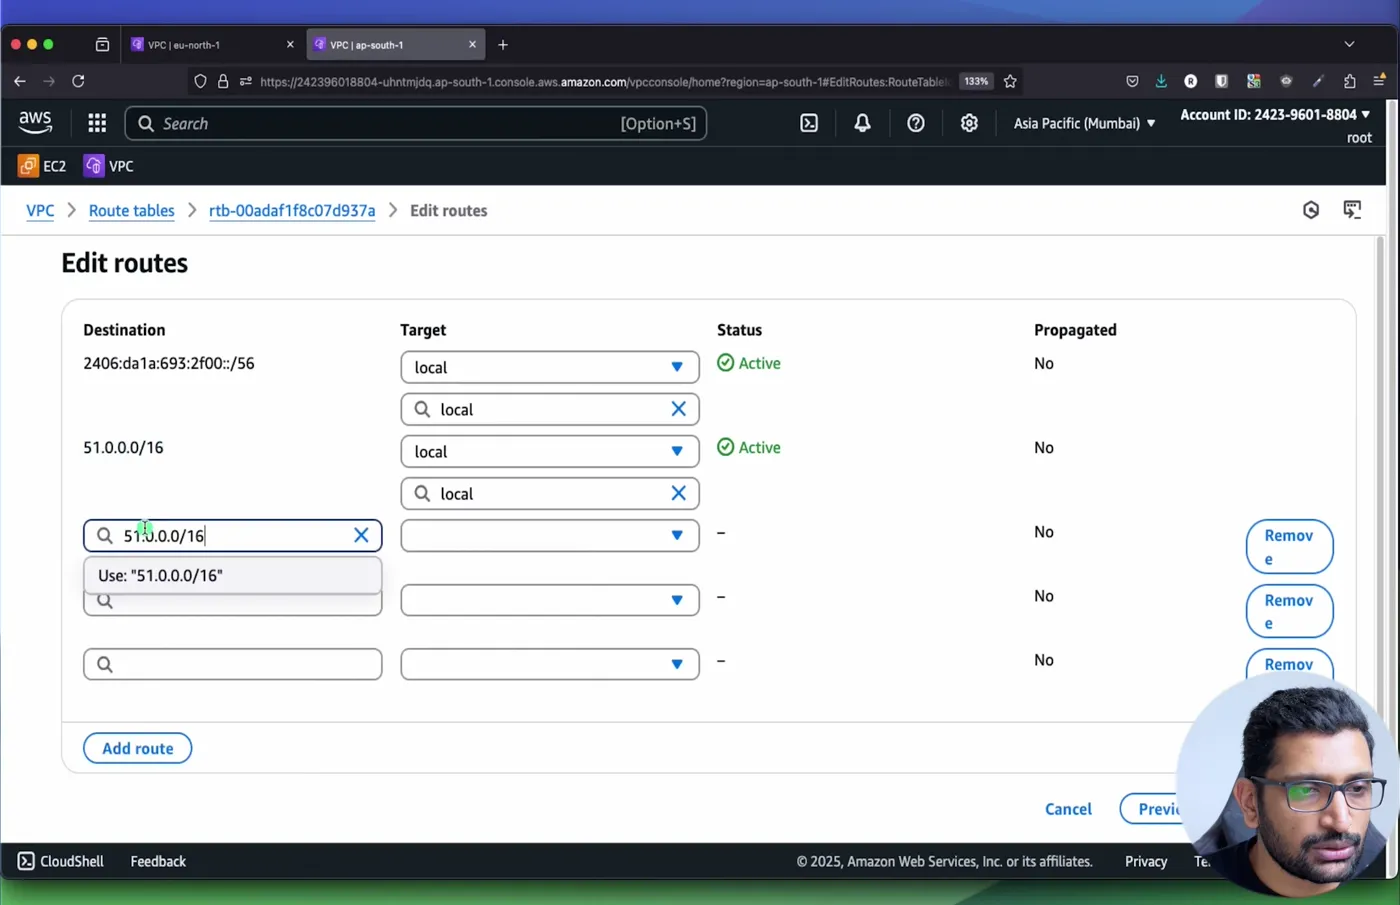
Task: Click the page info hexagon icon
Action: [1311, 210]
